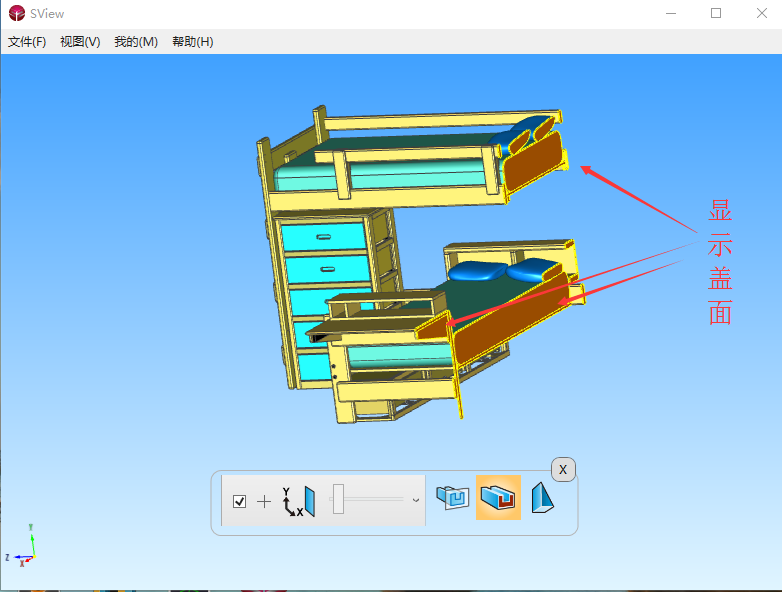
Task: Expand the dropdown arrow beside the slider
Action: pos(415,500)
